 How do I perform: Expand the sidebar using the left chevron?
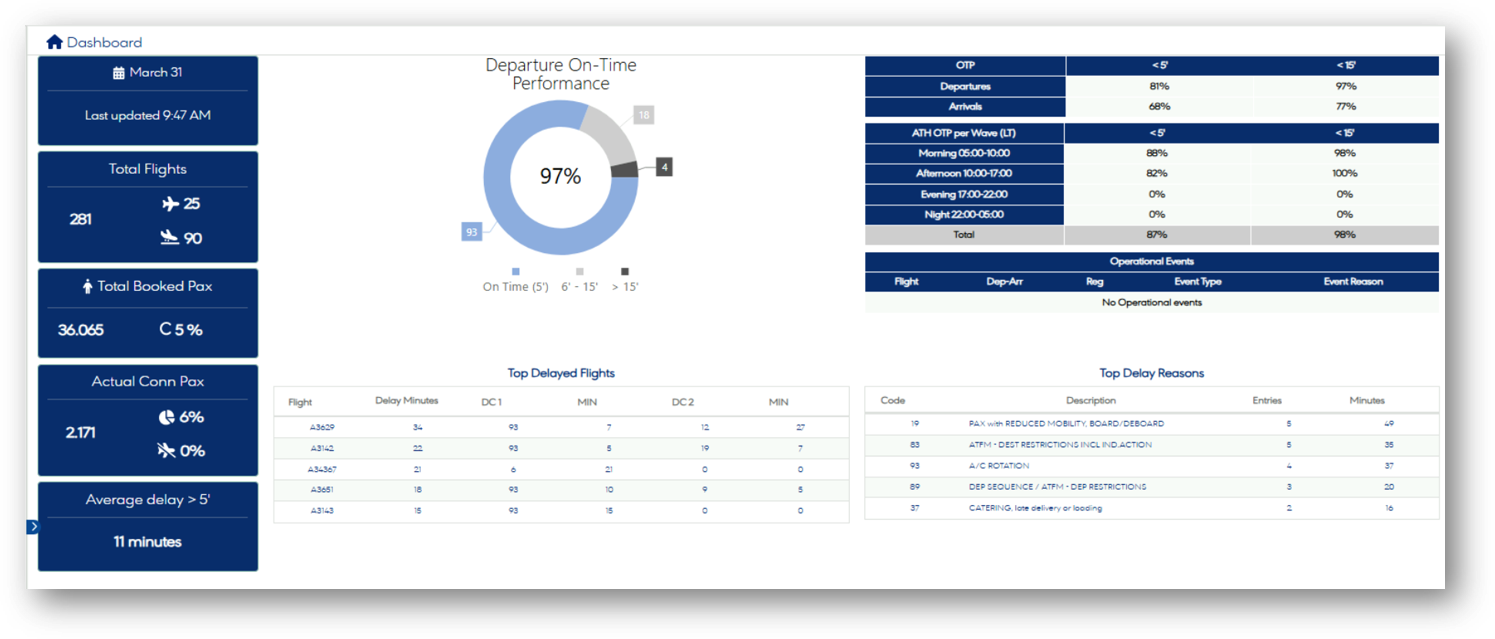[x=32, y=526]
